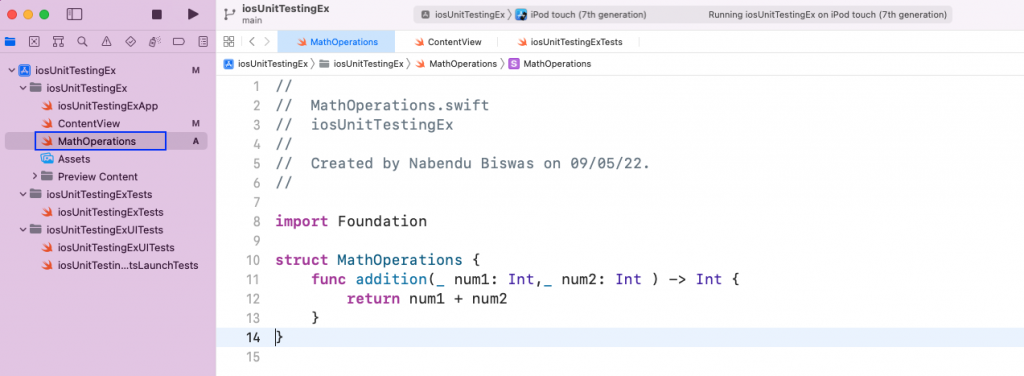Open the source control navigator icon
Image resolution: width=1024 pixels, height=376 pixels.
(x=34, y=42)
